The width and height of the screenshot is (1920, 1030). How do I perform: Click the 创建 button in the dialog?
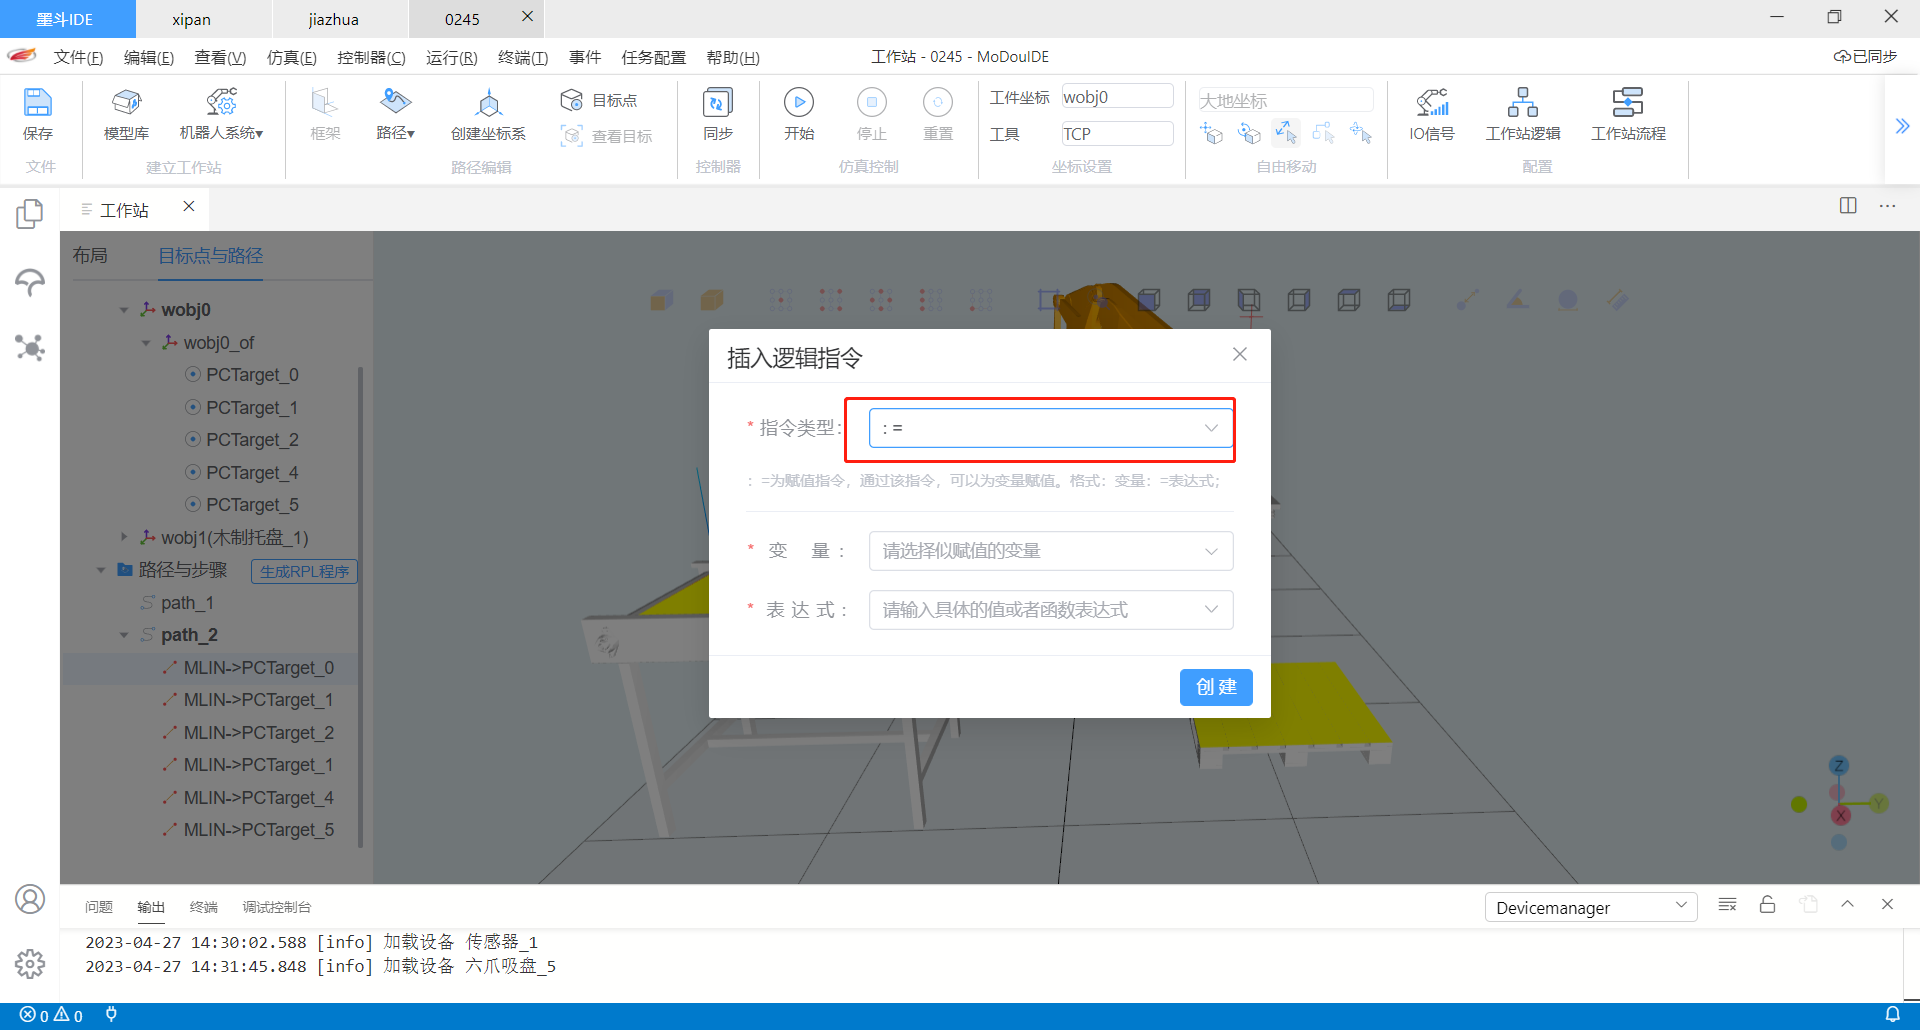1216,687
